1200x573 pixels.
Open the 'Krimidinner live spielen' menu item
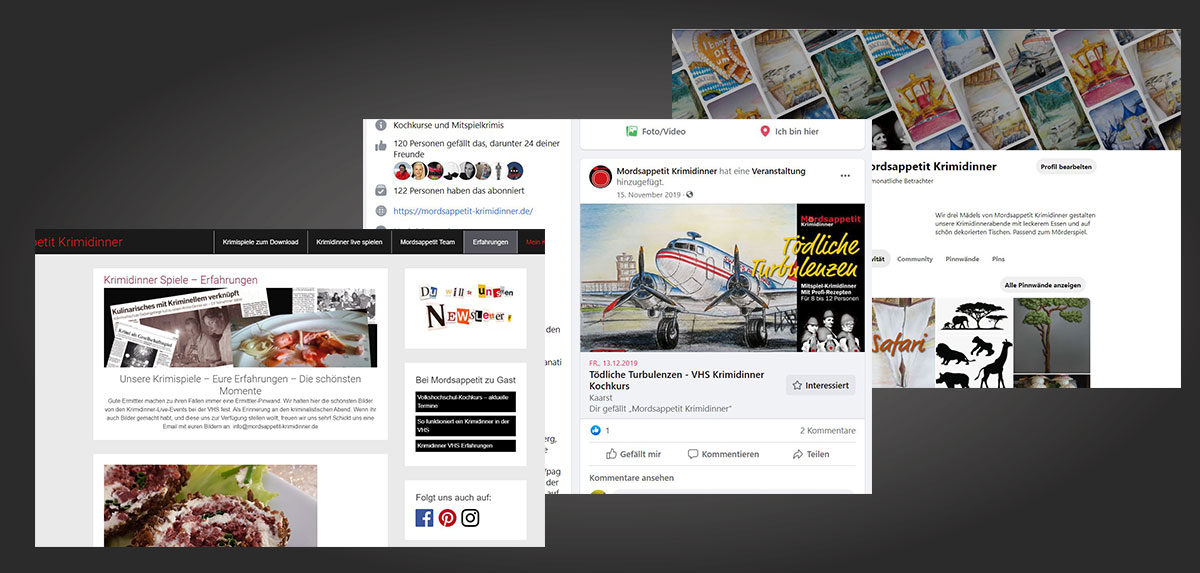(349, 242)
